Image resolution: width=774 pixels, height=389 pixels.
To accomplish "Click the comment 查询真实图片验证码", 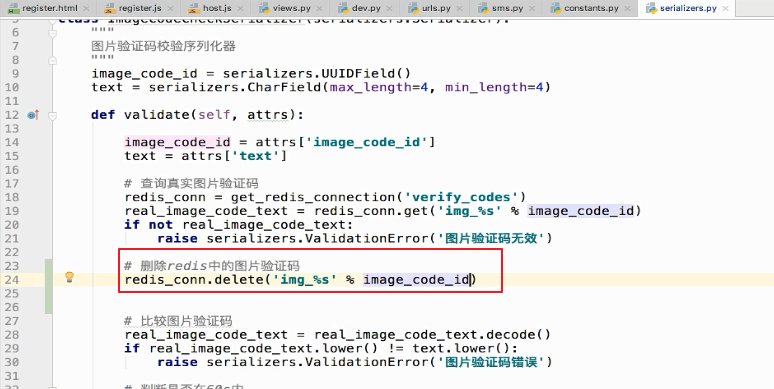I will [192, 184].
